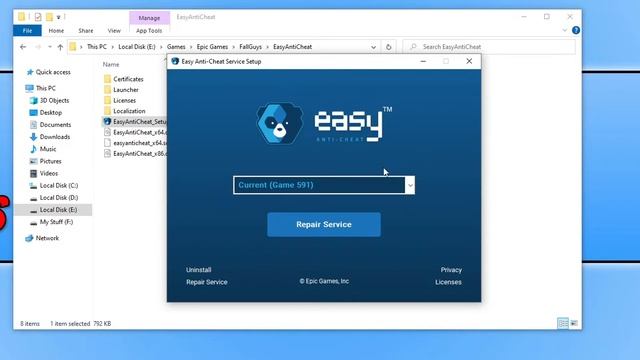
Task: Refresh the EasyAntiCheat folder
Action: (x=389, y=47)
